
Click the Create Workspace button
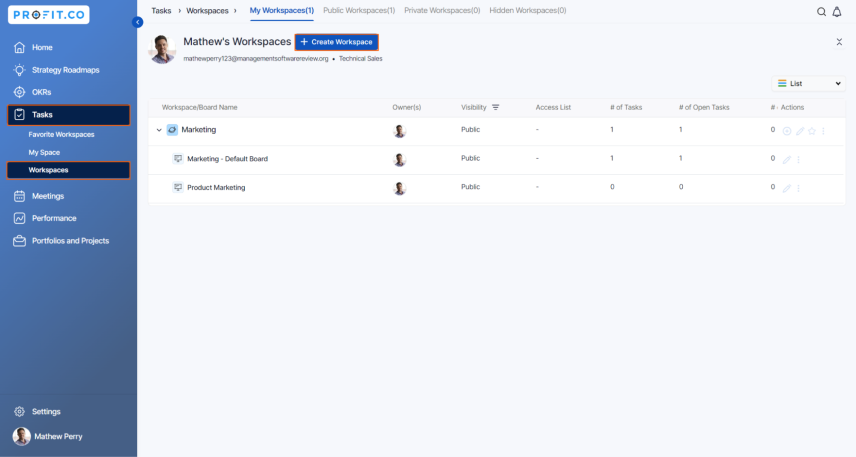[336, 42]
